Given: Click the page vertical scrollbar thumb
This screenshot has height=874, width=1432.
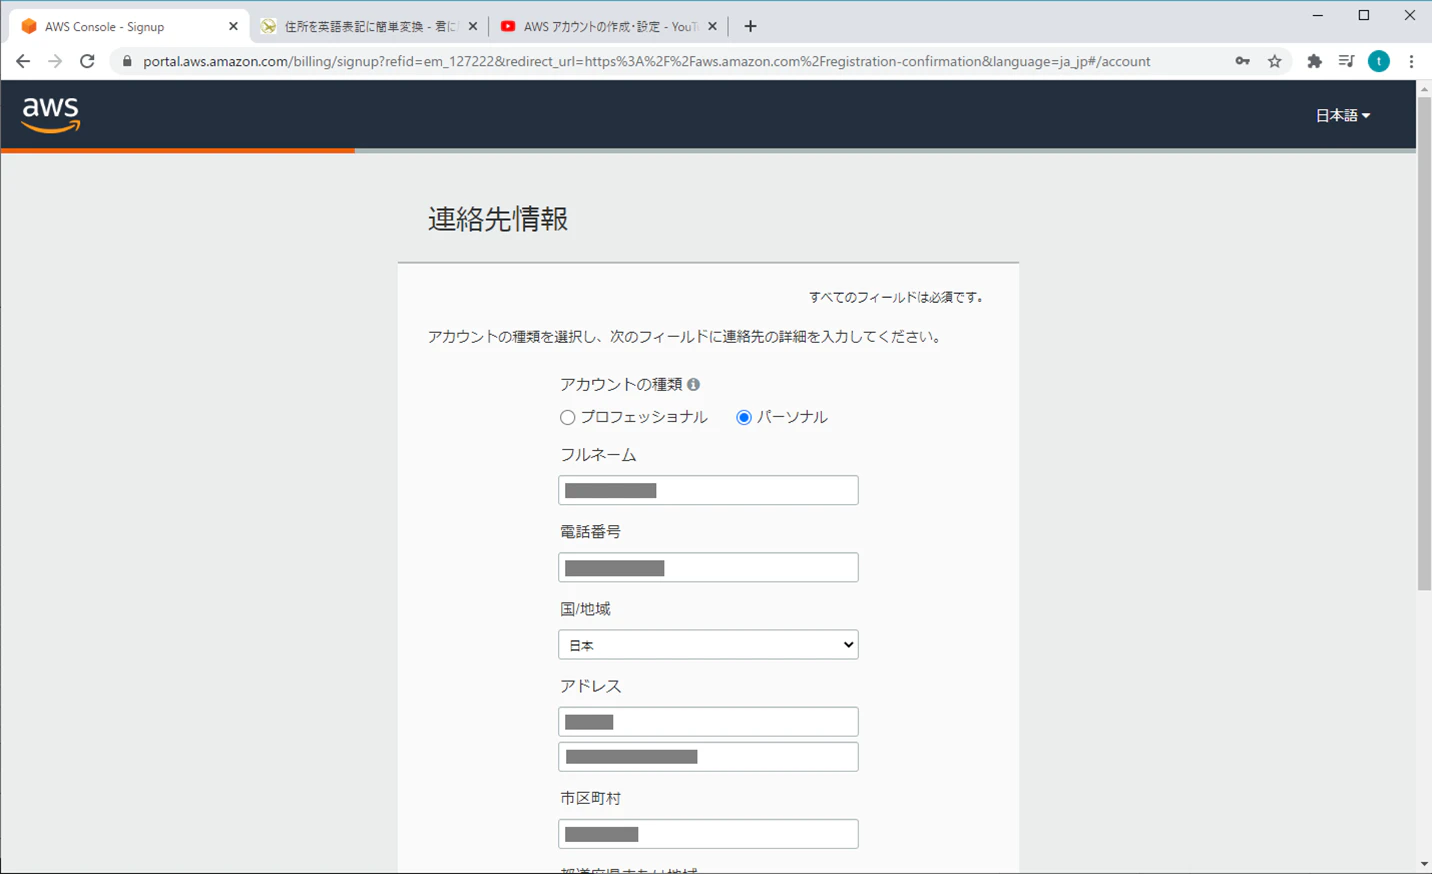Looking at the screenshot, I should [x=1424, y=343].
